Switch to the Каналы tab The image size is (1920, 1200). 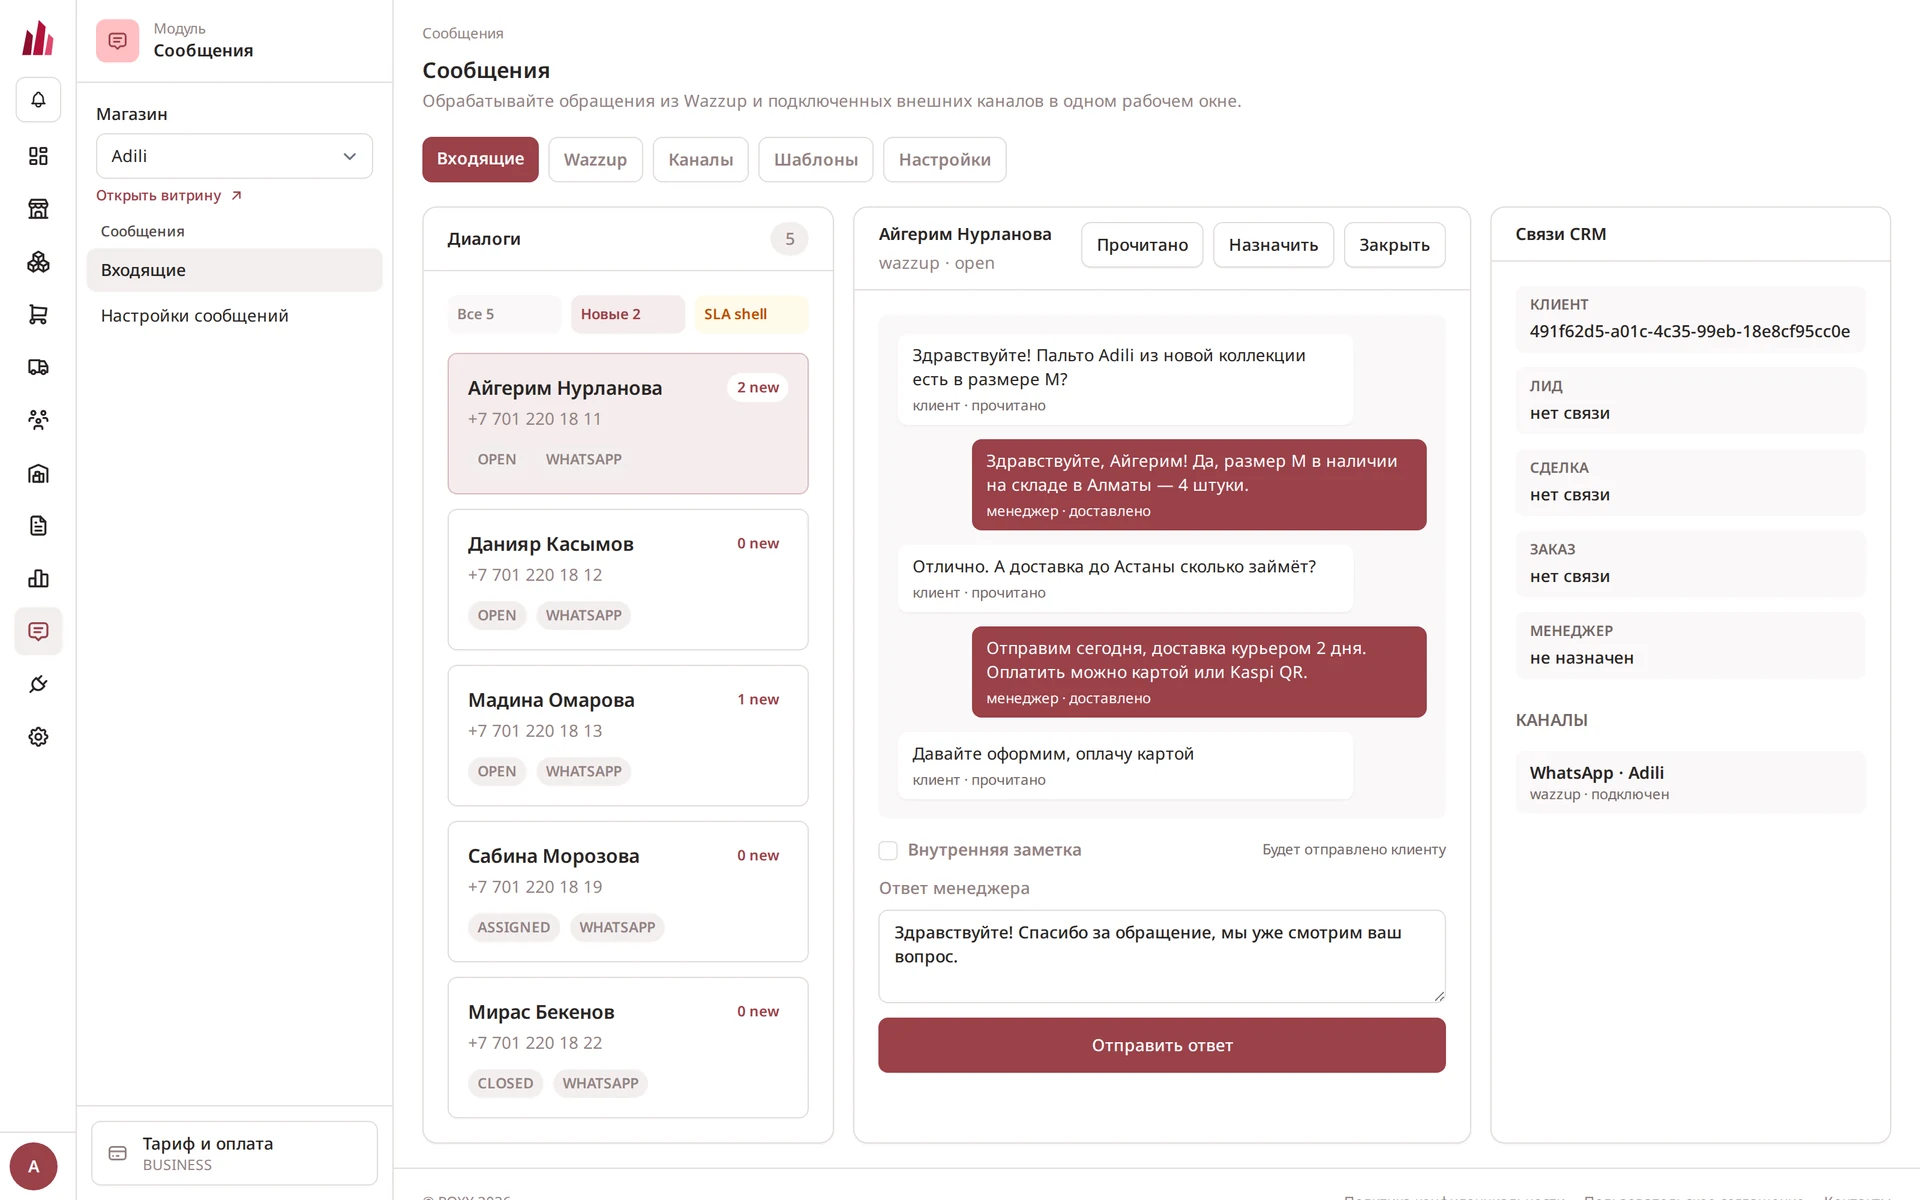point(700,159)
